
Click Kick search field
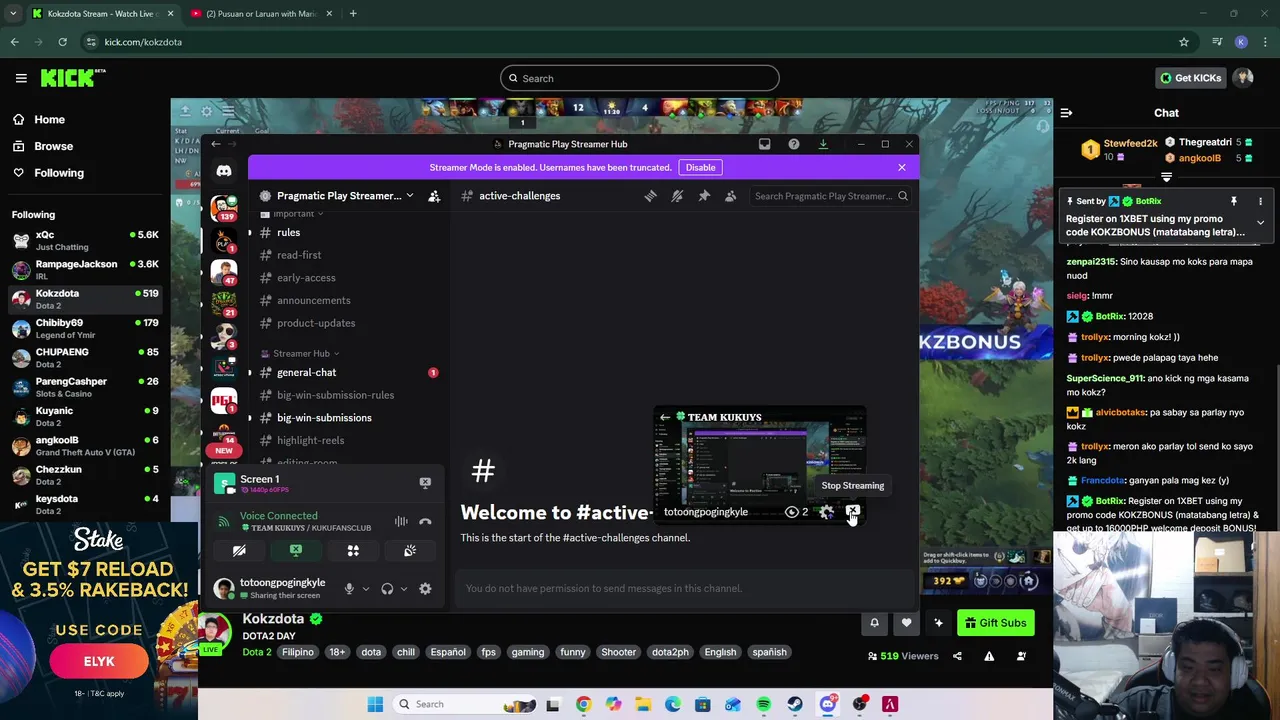[640, 78]
